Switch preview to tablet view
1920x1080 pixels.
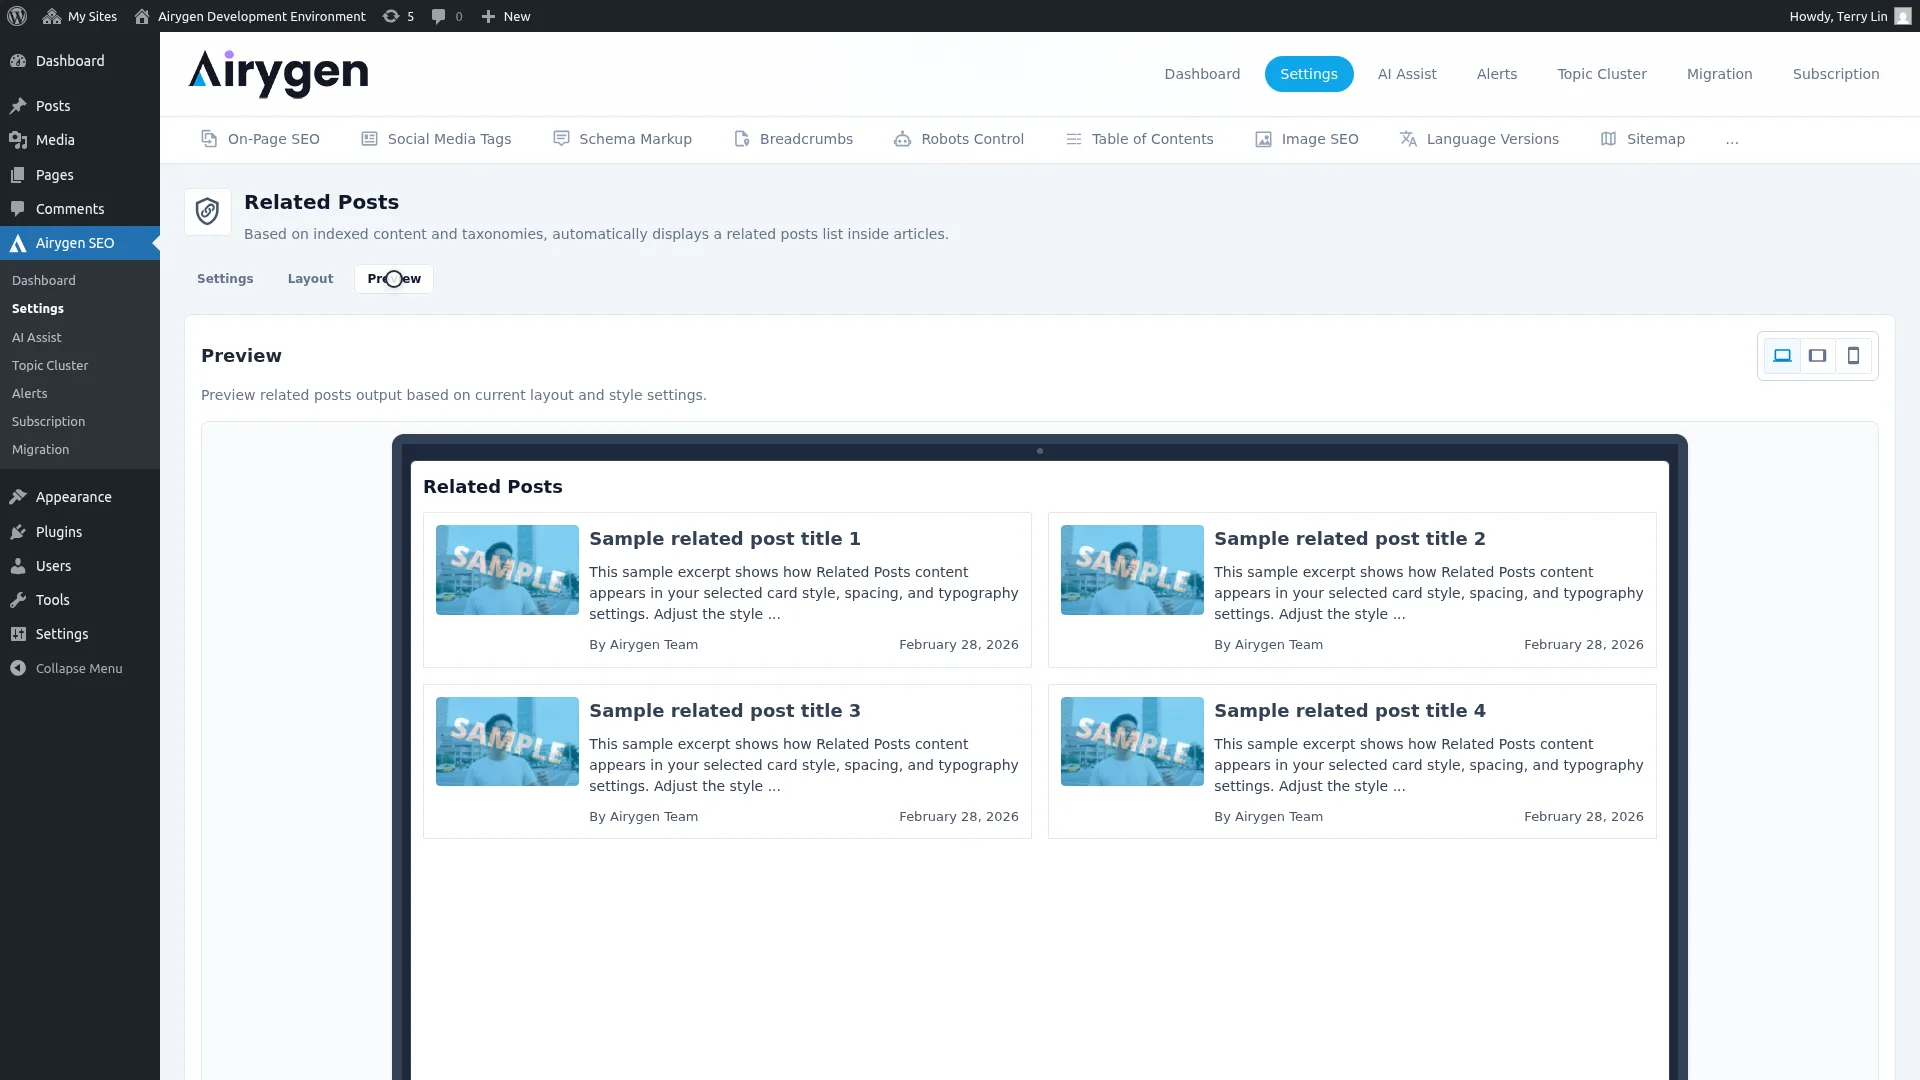tap(1818, 356)
